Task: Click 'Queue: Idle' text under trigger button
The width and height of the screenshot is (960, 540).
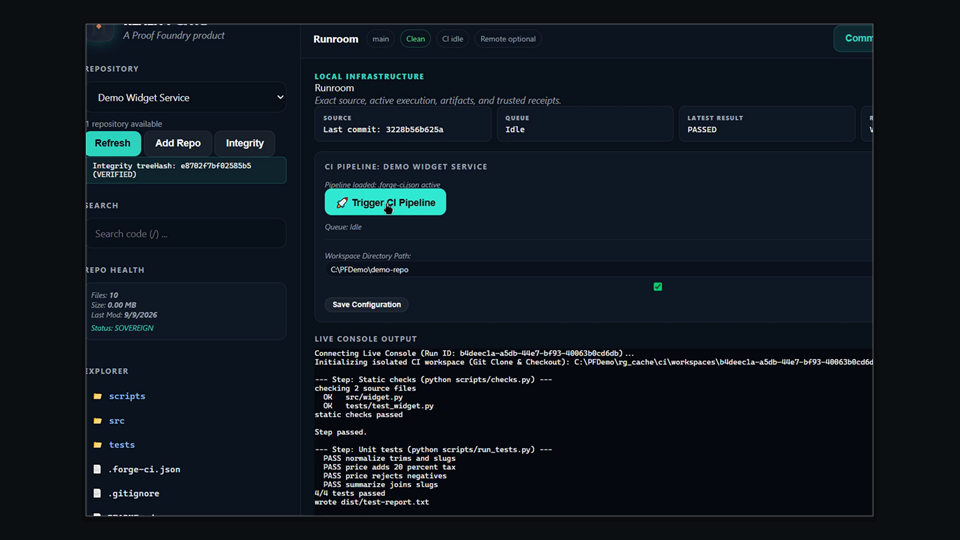Action: click(x=343, y=227)
